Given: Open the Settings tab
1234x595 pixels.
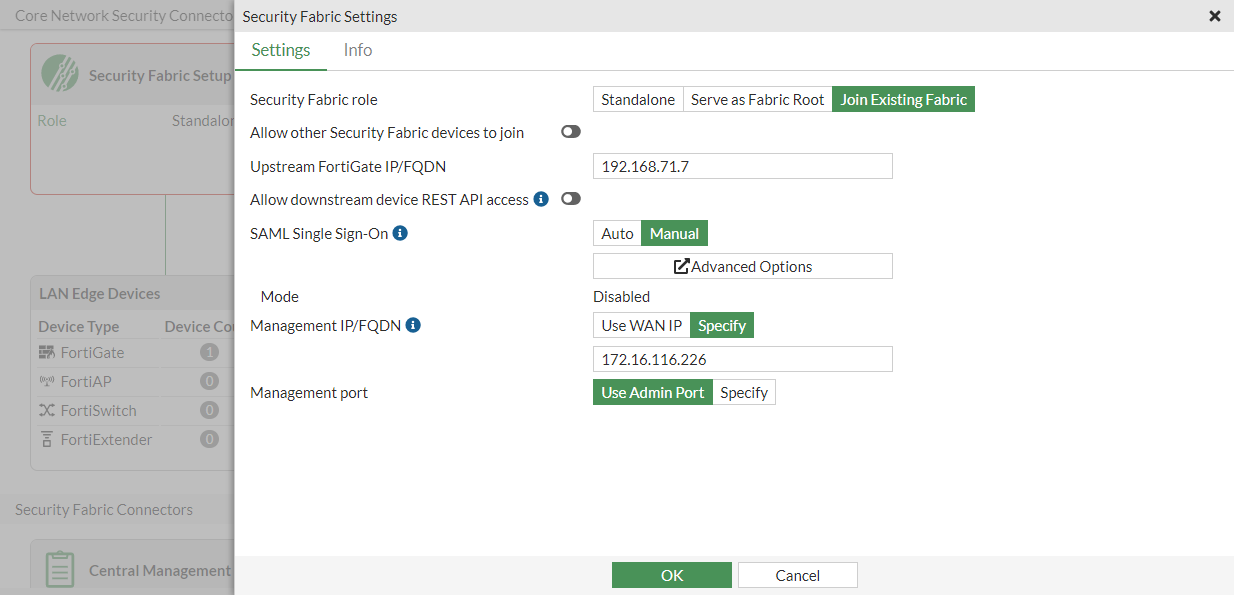Looking at the screenshot, I should (x=281, y=50).
